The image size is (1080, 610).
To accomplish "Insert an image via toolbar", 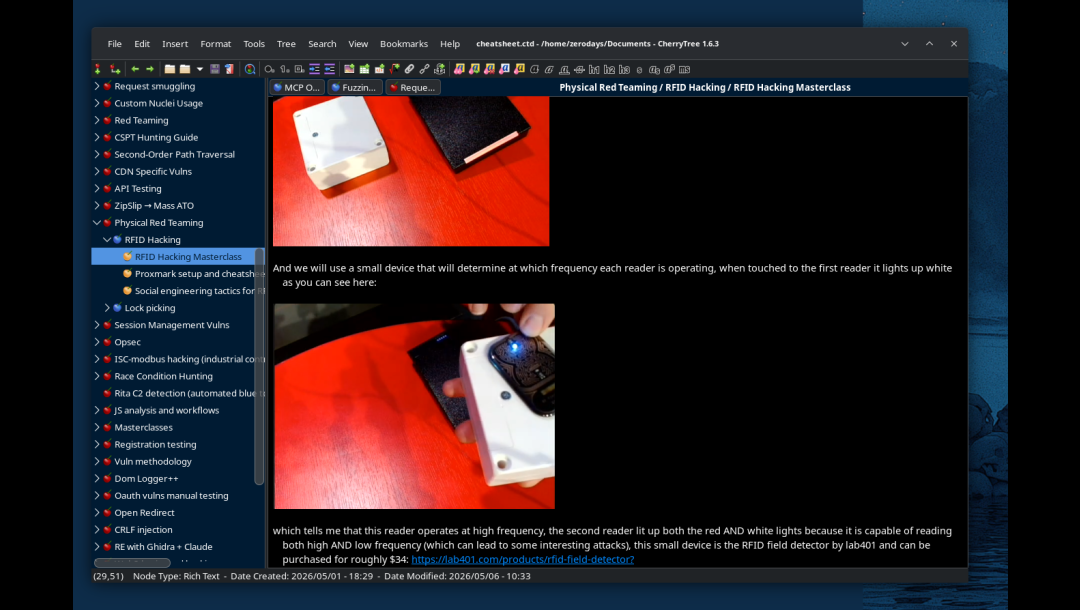I will 349,69.
